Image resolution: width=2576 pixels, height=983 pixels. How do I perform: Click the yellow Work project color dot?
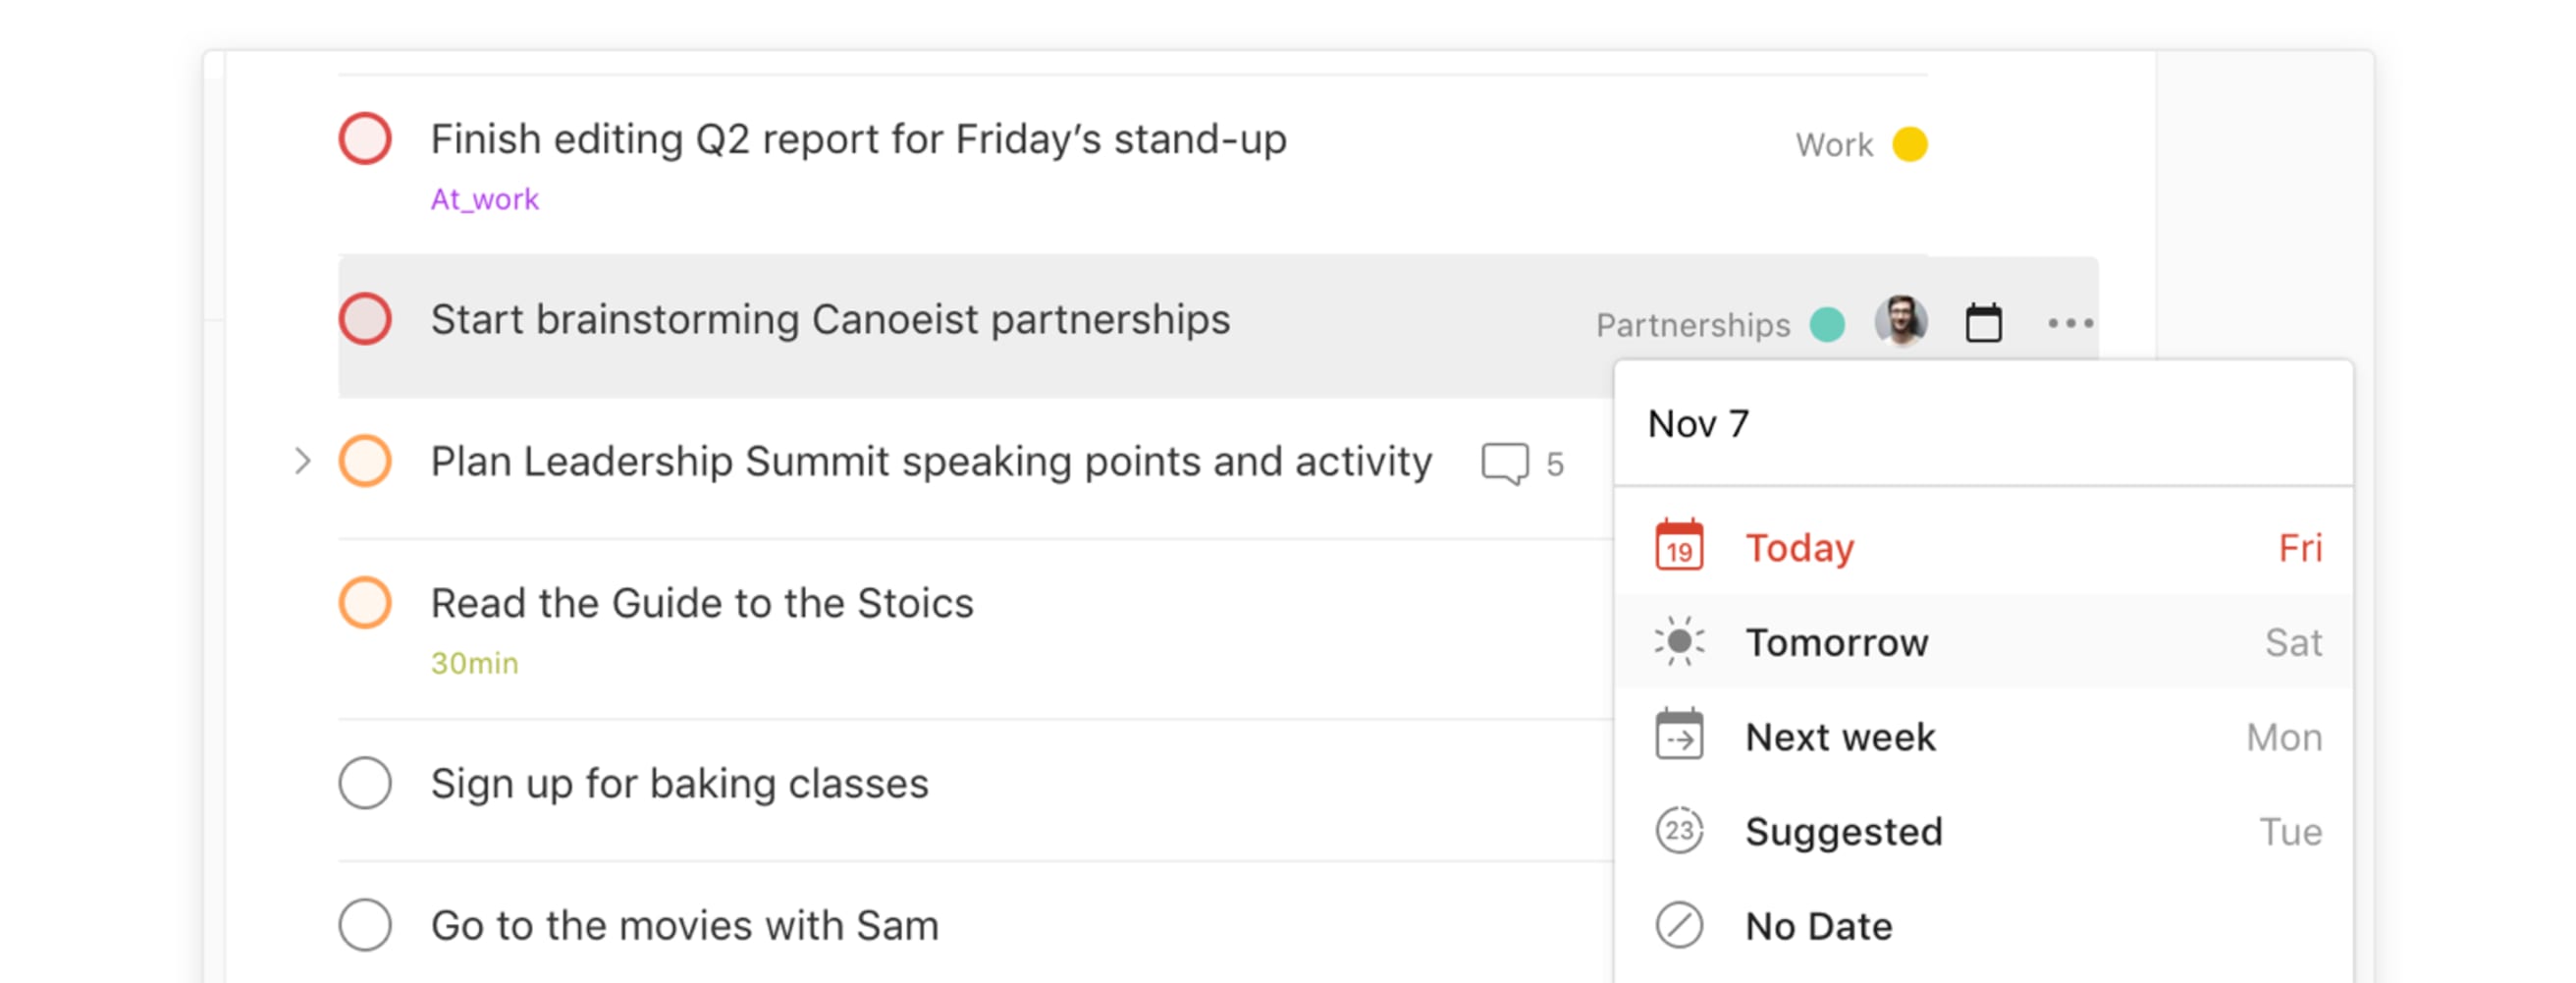pyautogui.click(x=1908, y=144)
